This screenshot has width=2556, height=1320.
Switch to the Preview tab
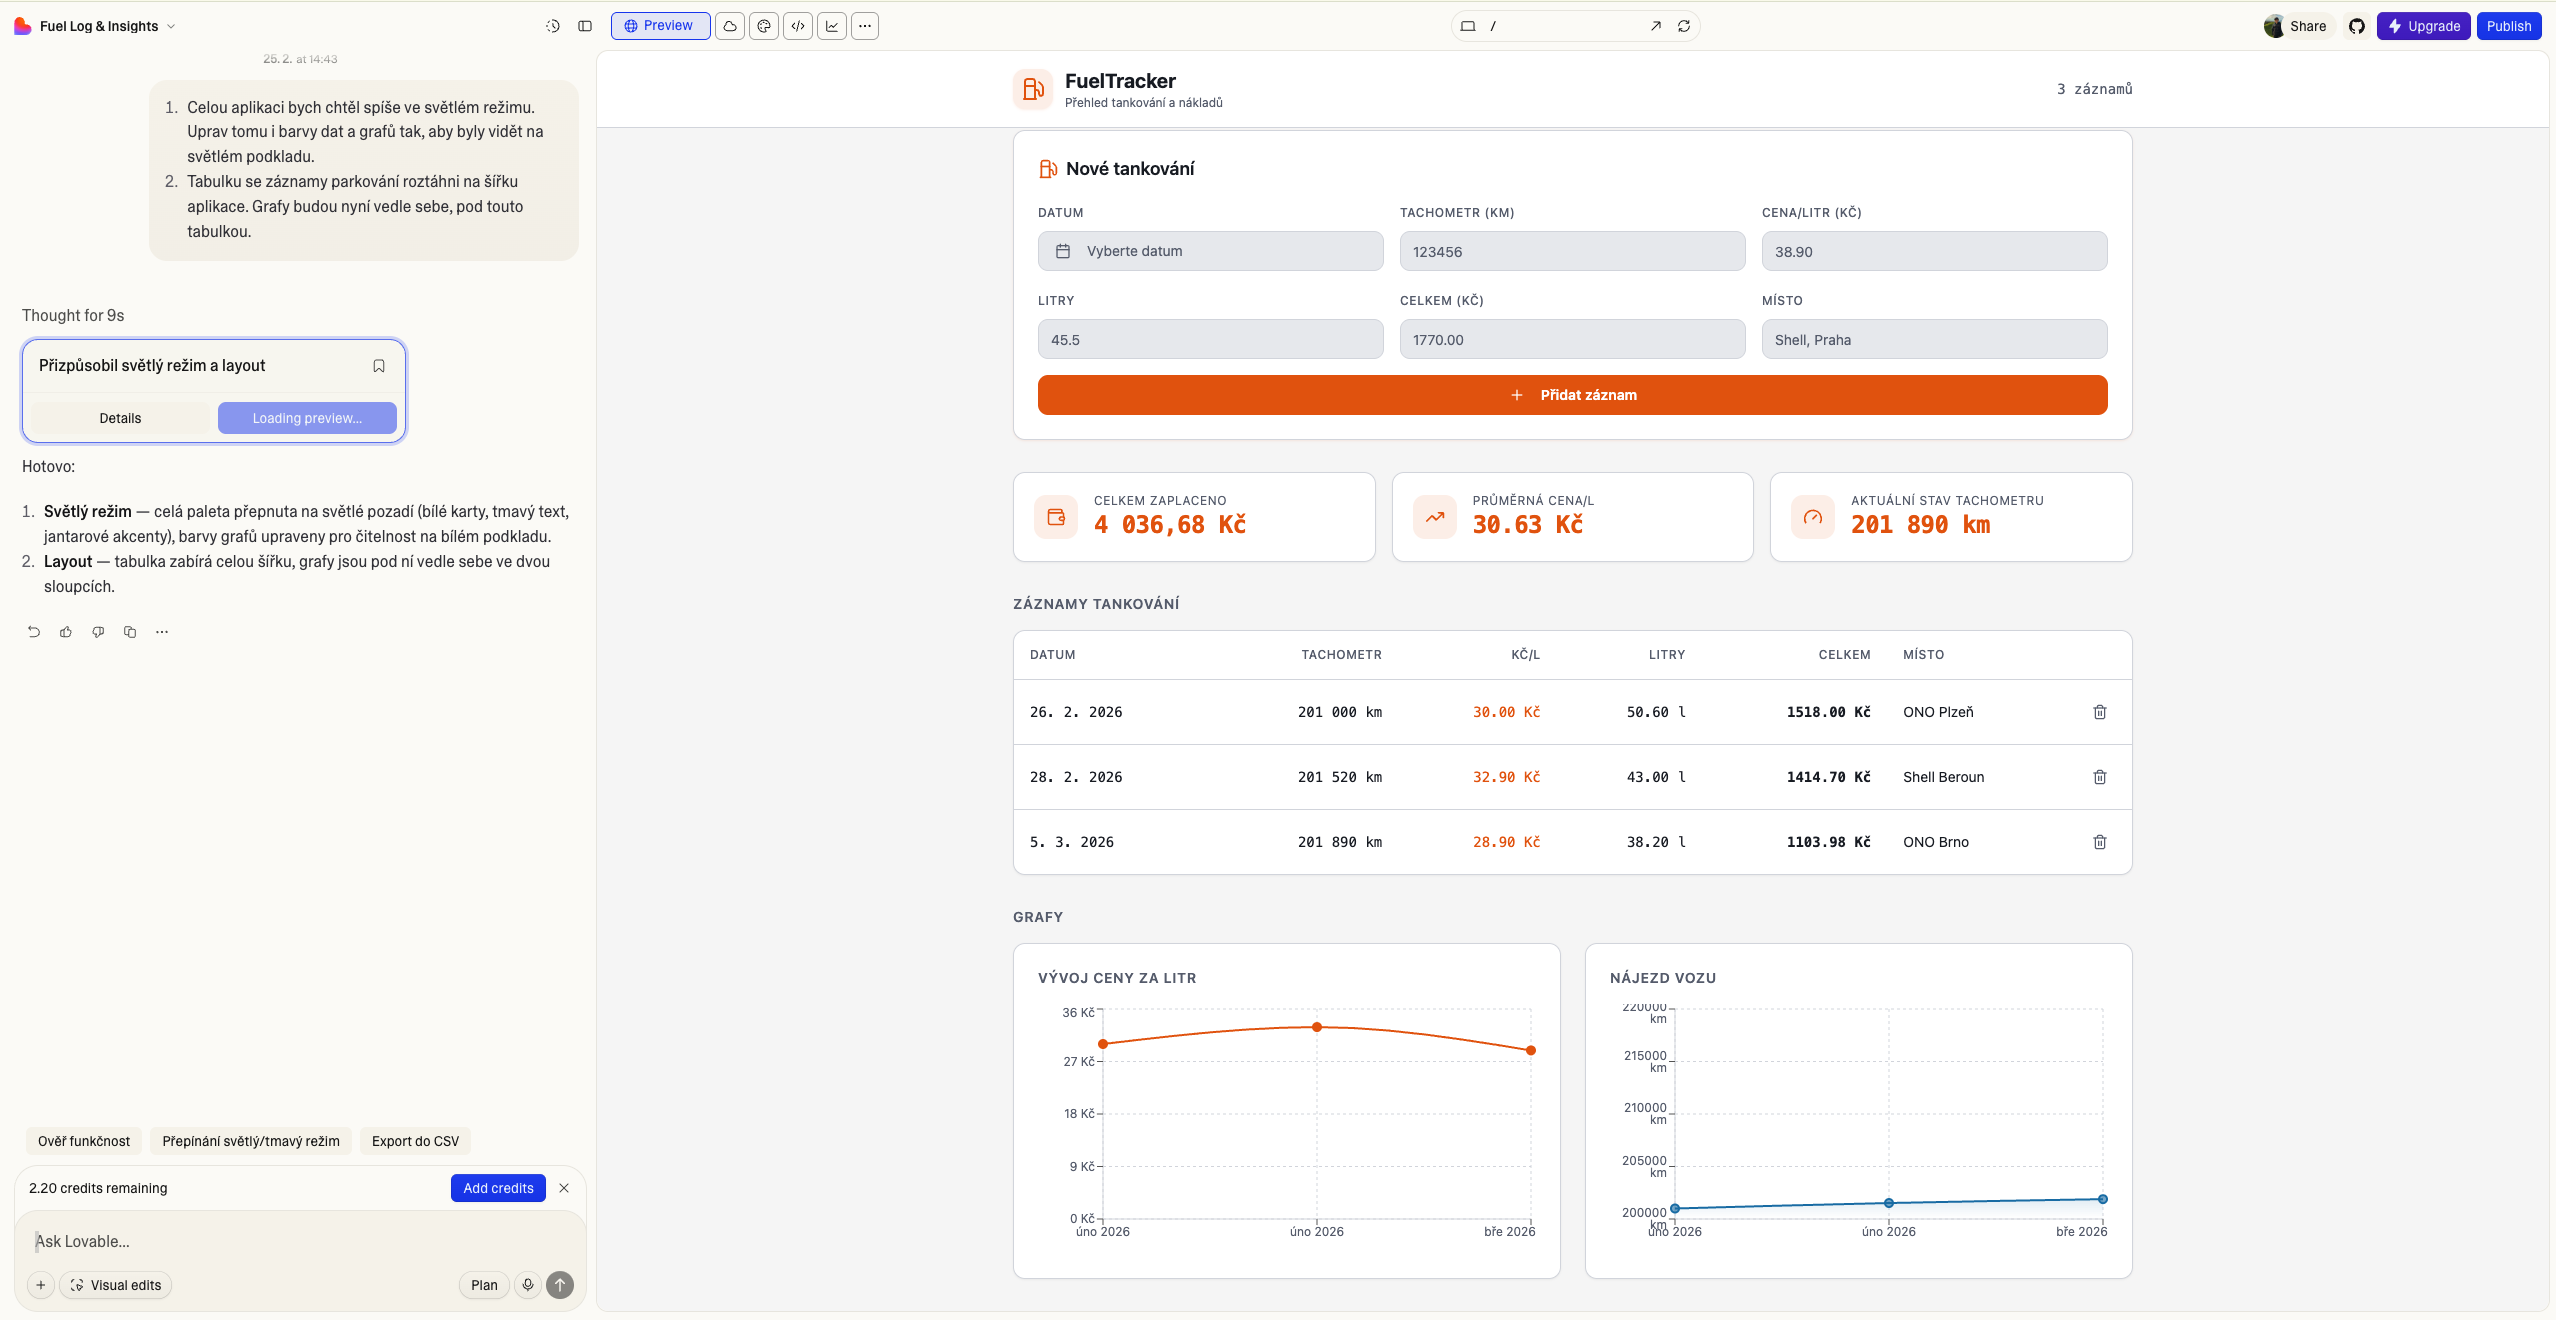coord(660,26)
